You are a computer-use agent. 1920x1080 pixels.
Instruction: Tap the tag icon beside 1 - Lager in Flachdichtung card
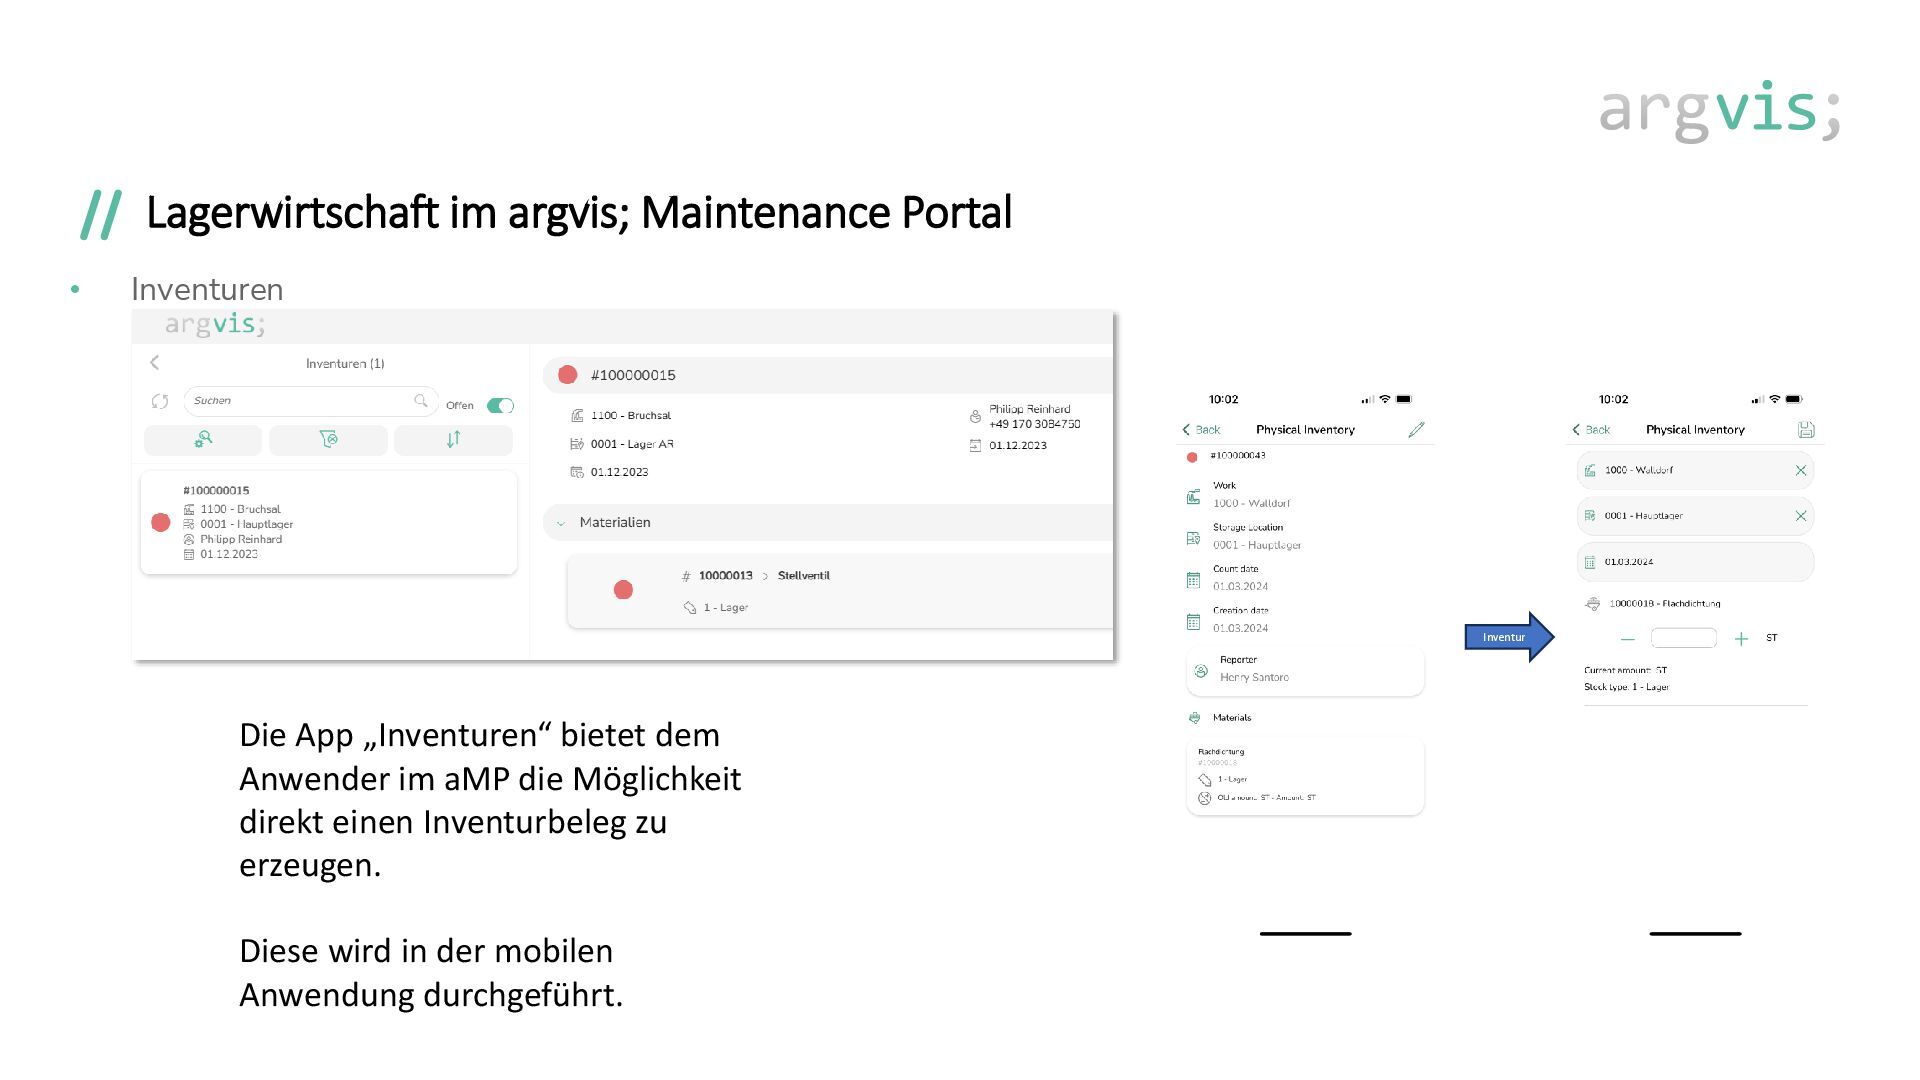tap(1204, 779)
